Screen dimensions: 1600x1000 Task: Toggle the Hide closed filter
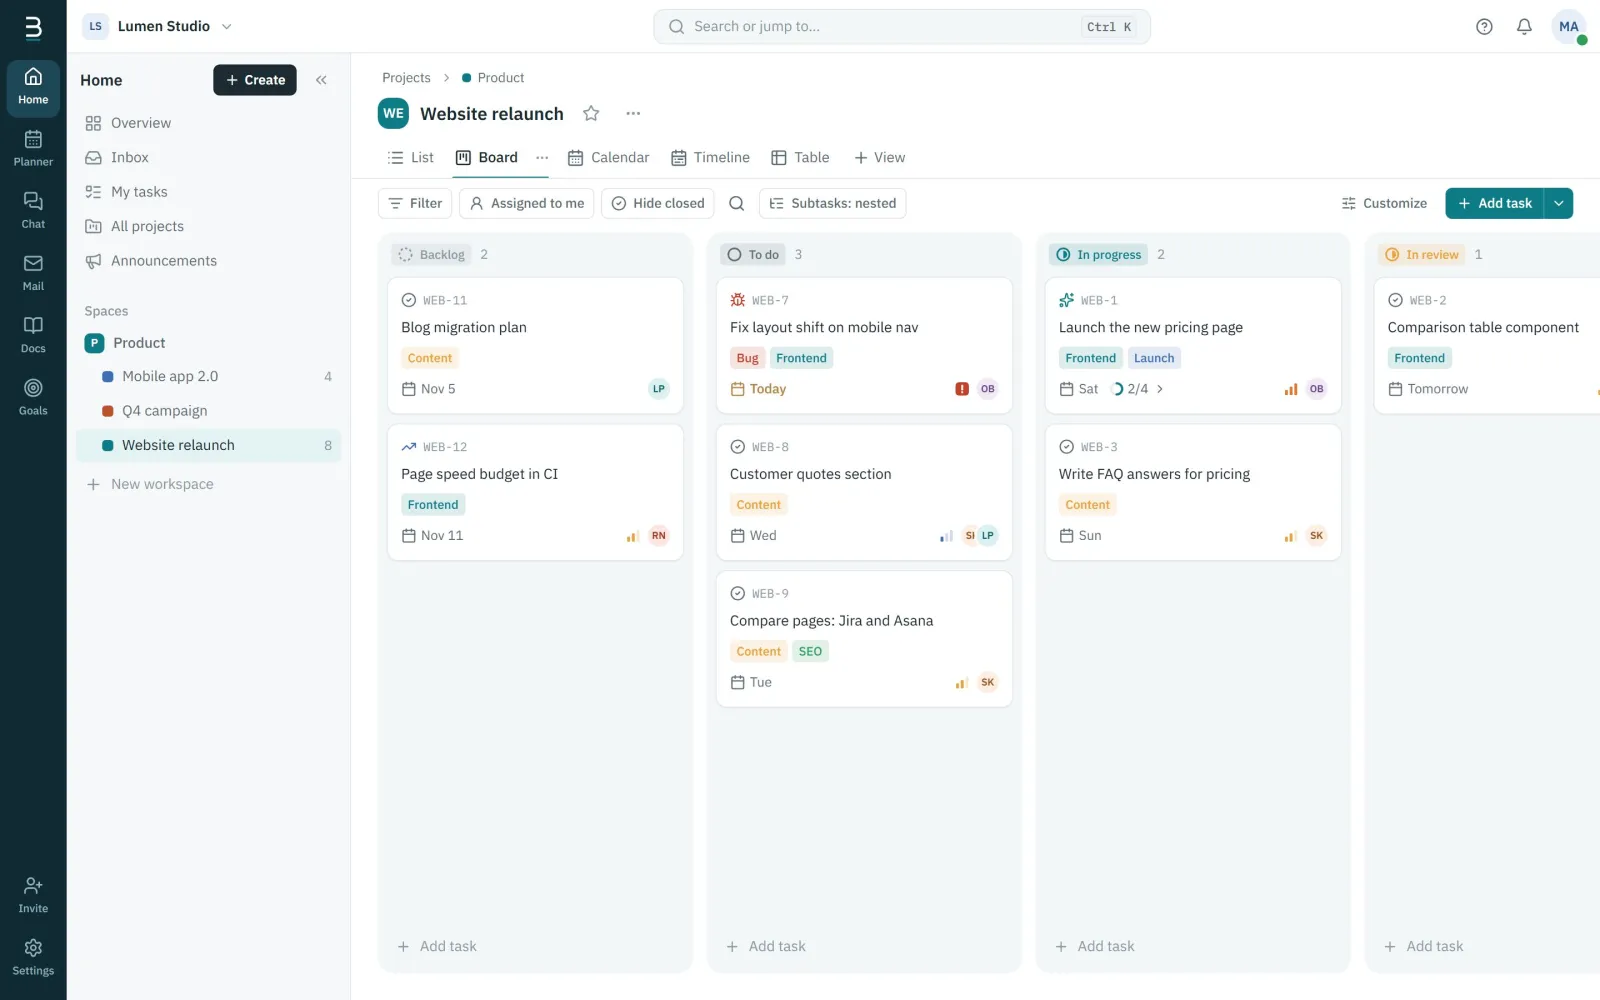tap(658, 203)
